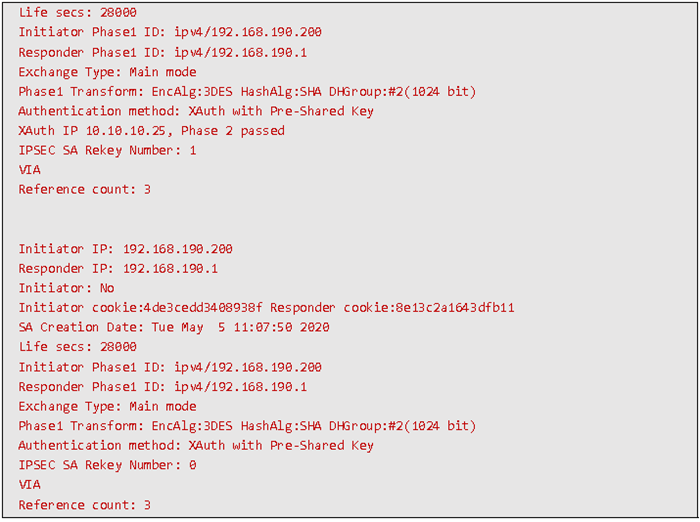700x522 pixels.
Task: Click the 'Initiator: No' line
Action: pyautogui.click(x=66, y=288)
